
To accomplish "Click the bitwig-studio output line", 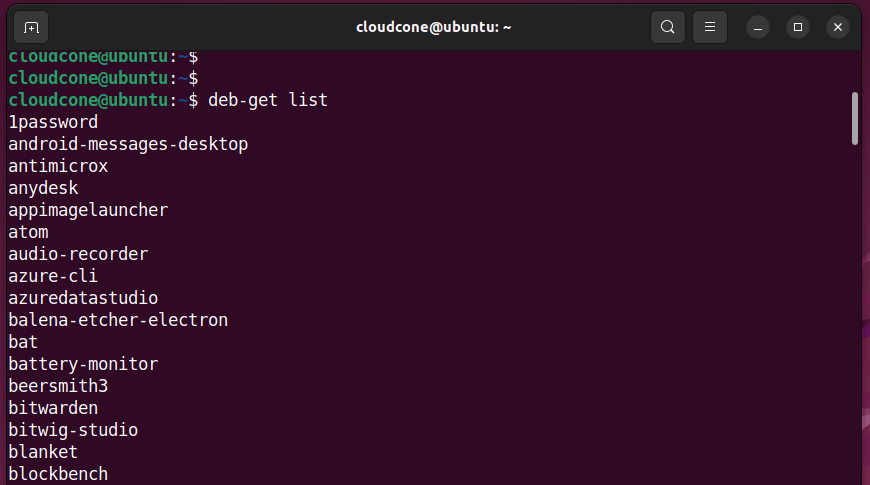I will (x=73, y=430).
